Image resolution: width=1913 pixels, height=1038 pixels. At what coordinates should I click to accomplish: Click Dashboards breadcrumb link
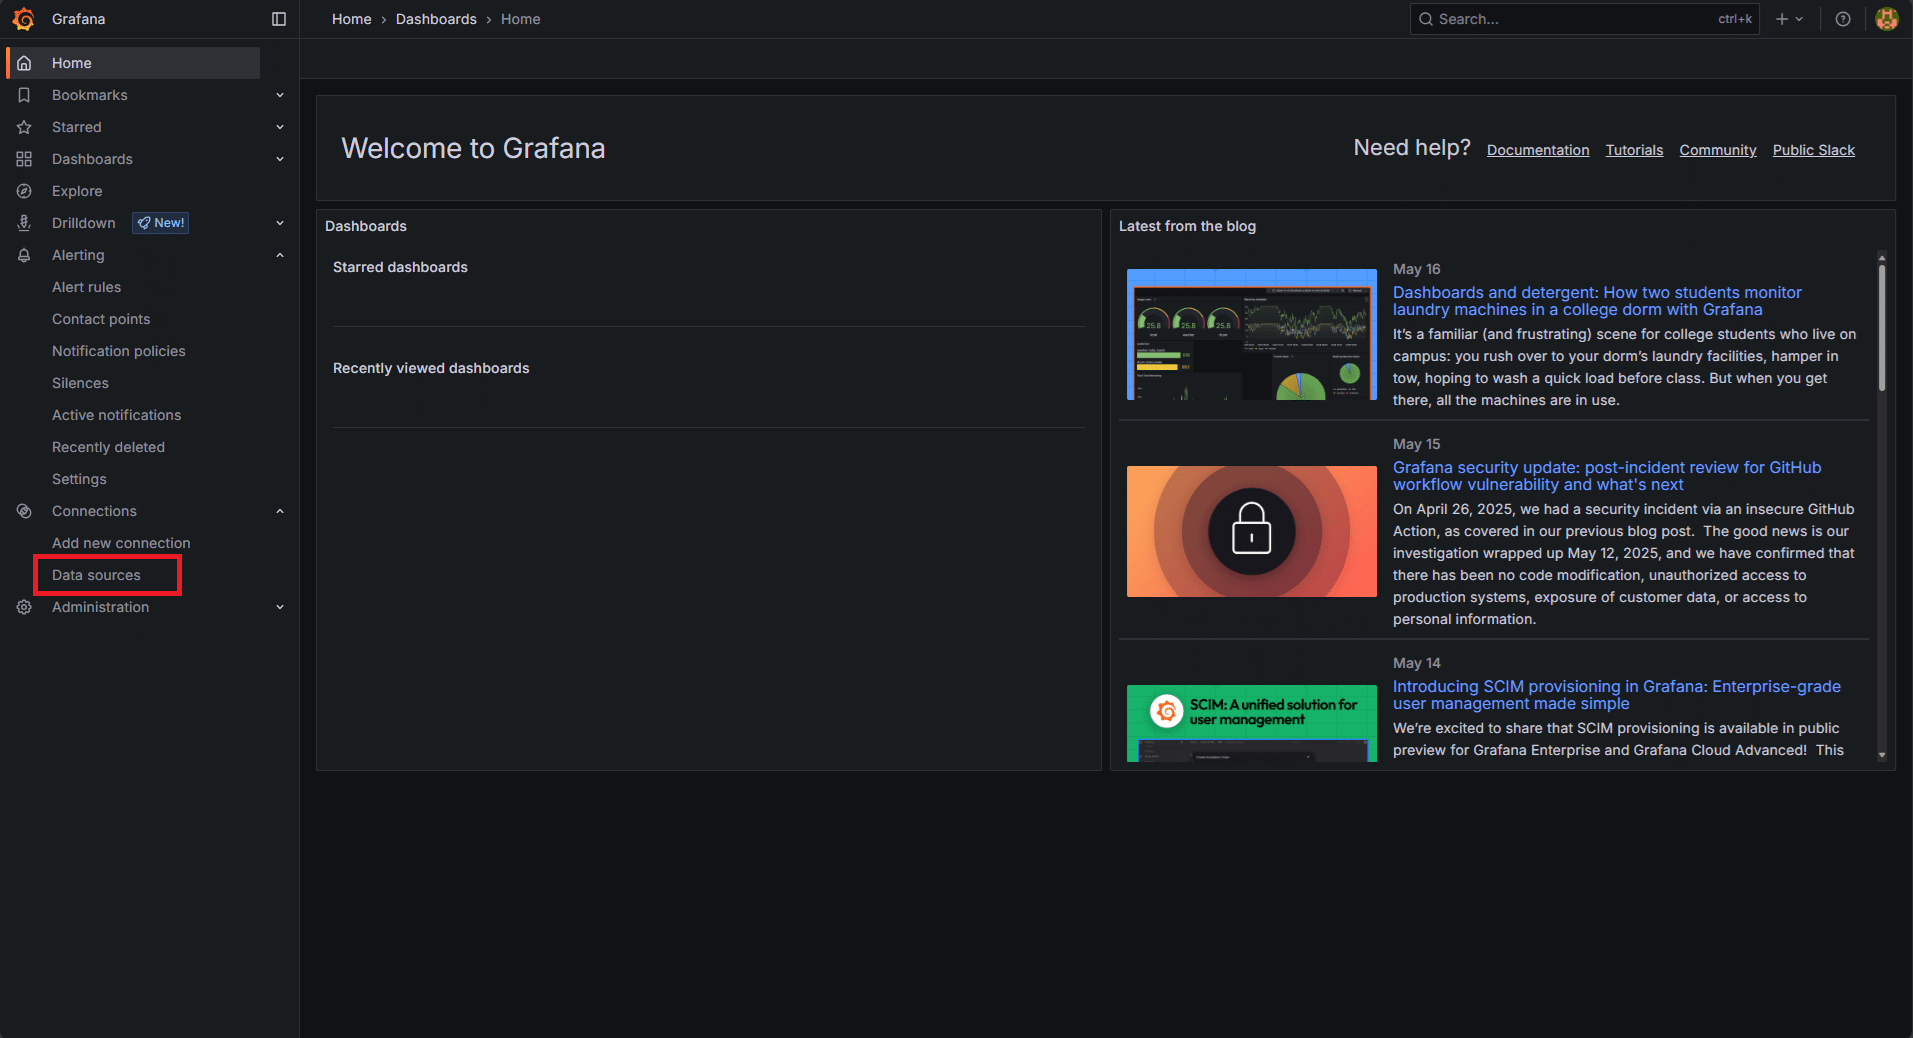[x=436, y=19]
